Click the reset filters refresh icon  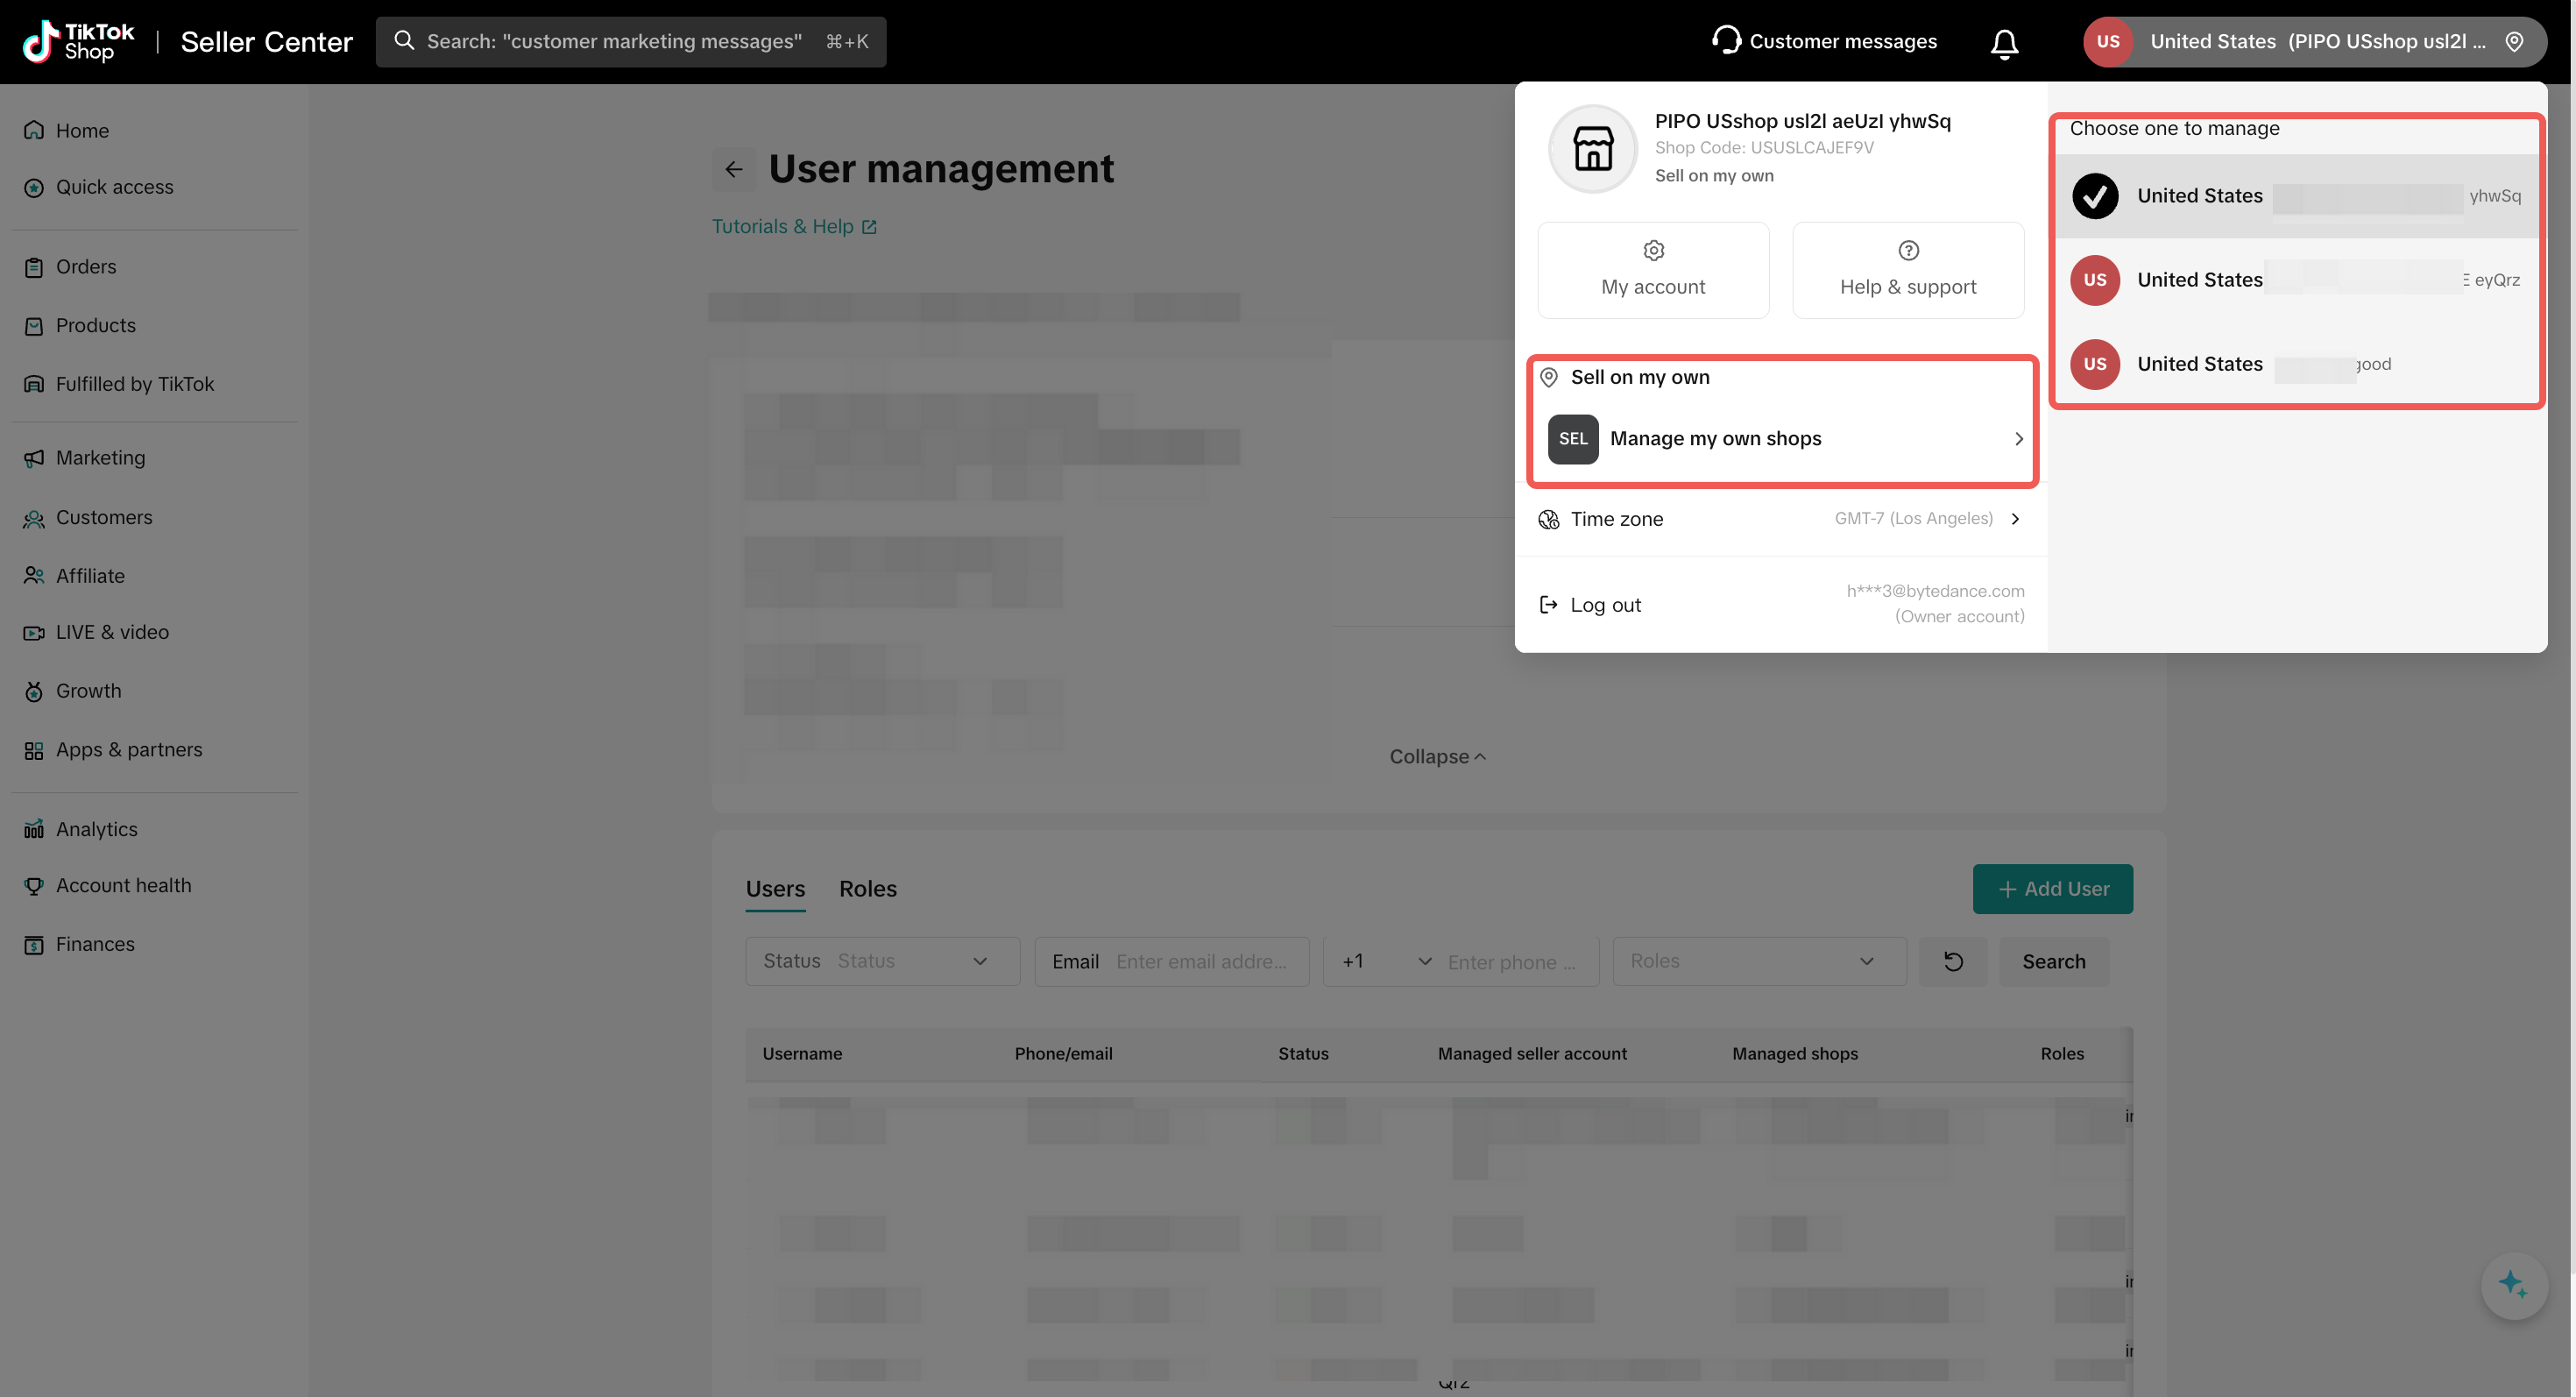(x=1953, y=961)
